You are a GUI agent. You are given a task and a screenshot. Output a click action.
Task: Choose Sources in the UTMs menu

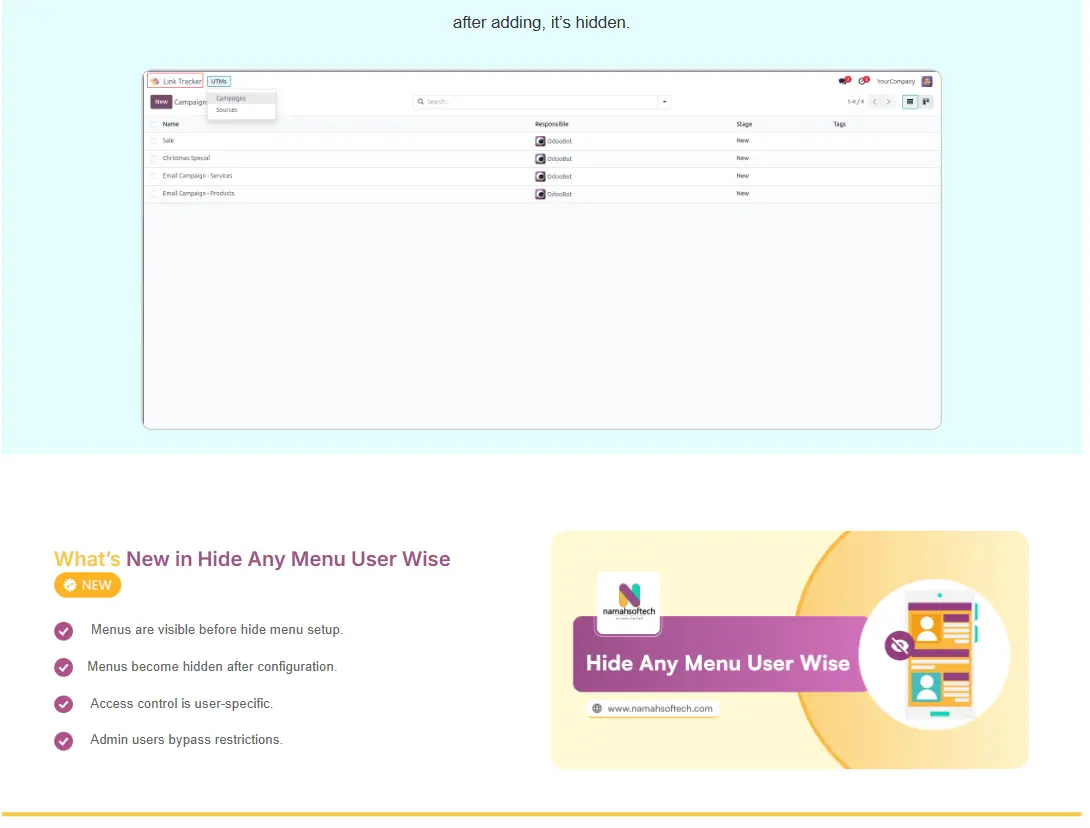click(x=227, y=110)
